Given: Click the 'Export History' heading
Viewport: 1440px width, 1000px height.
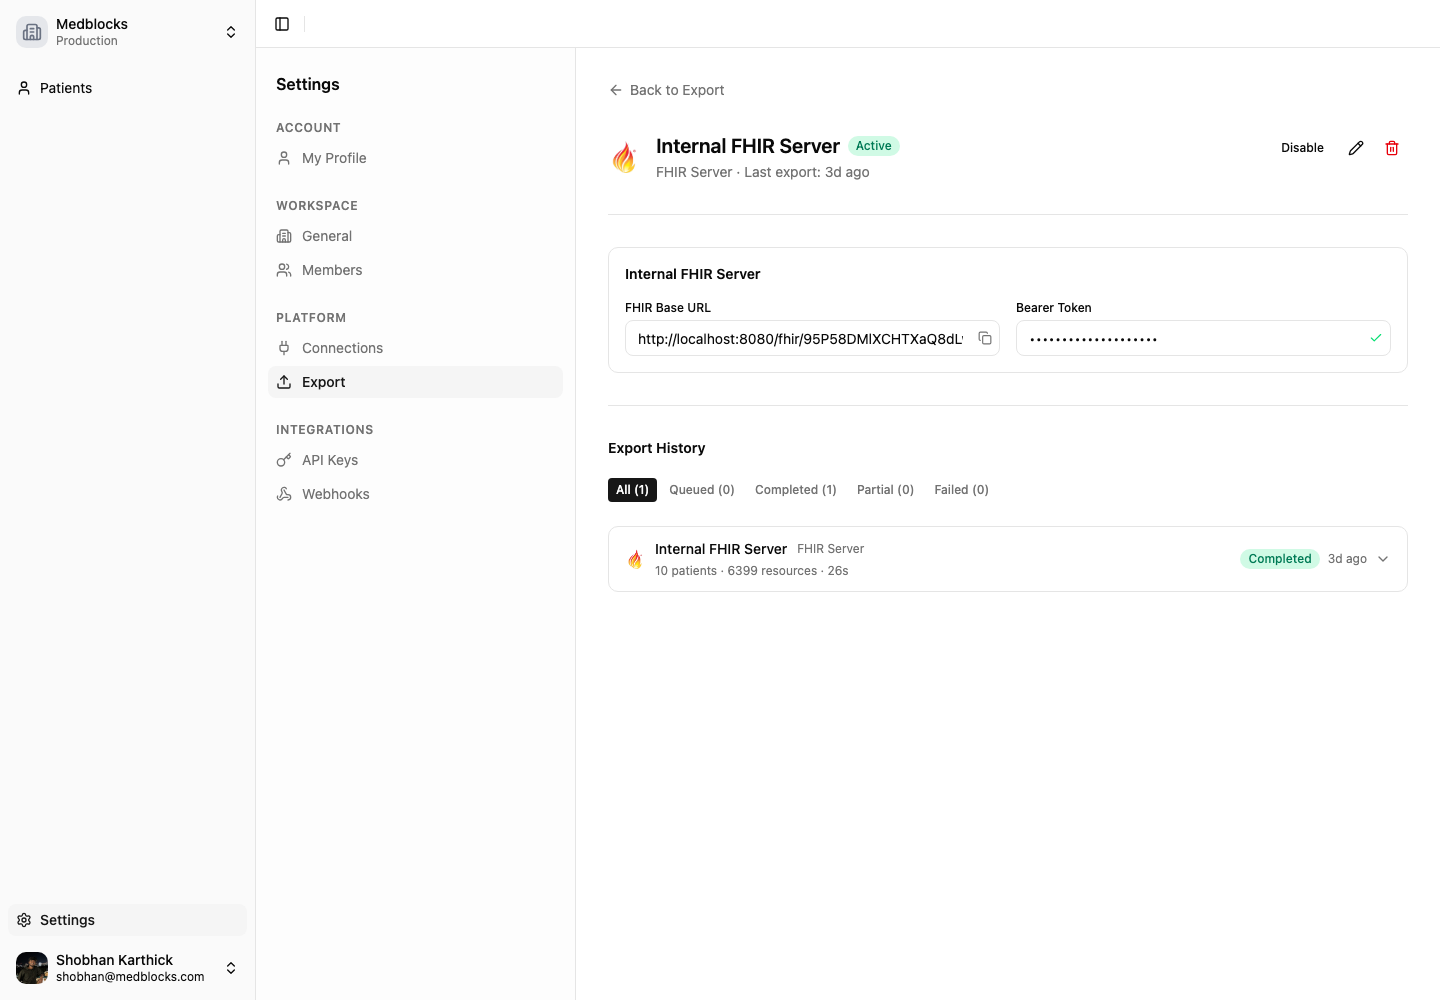Looking at the screenshot, I should pyautogui.click(x=657, y=448).
